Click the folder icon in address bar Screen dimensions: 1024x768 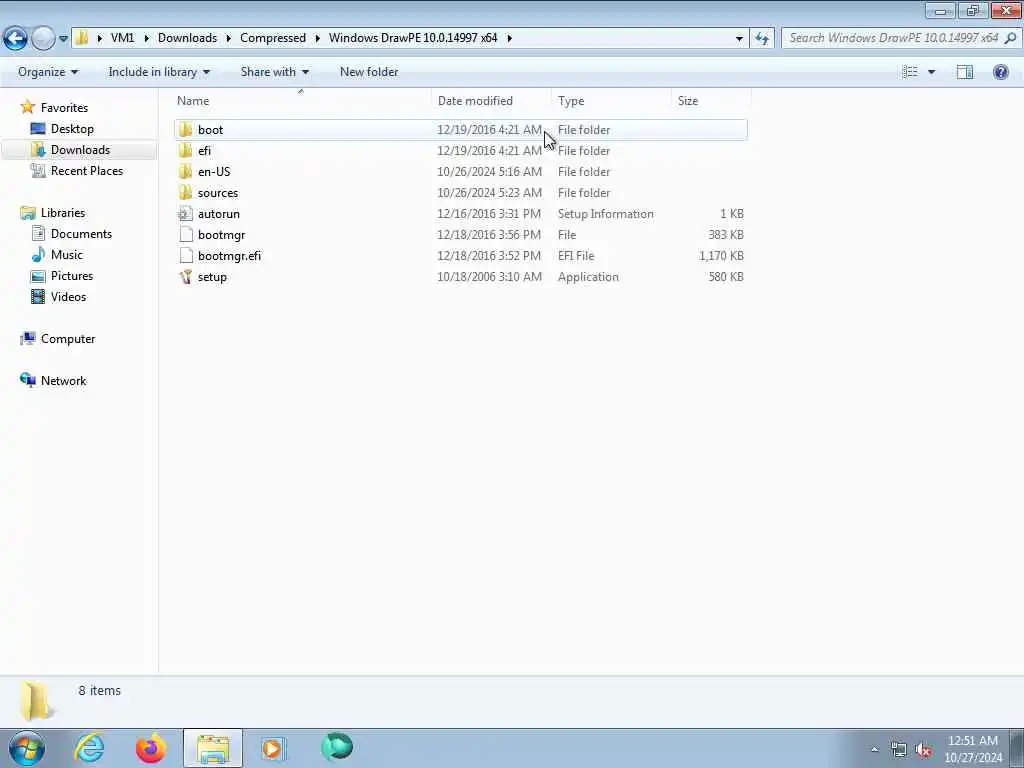pos(82,38)
